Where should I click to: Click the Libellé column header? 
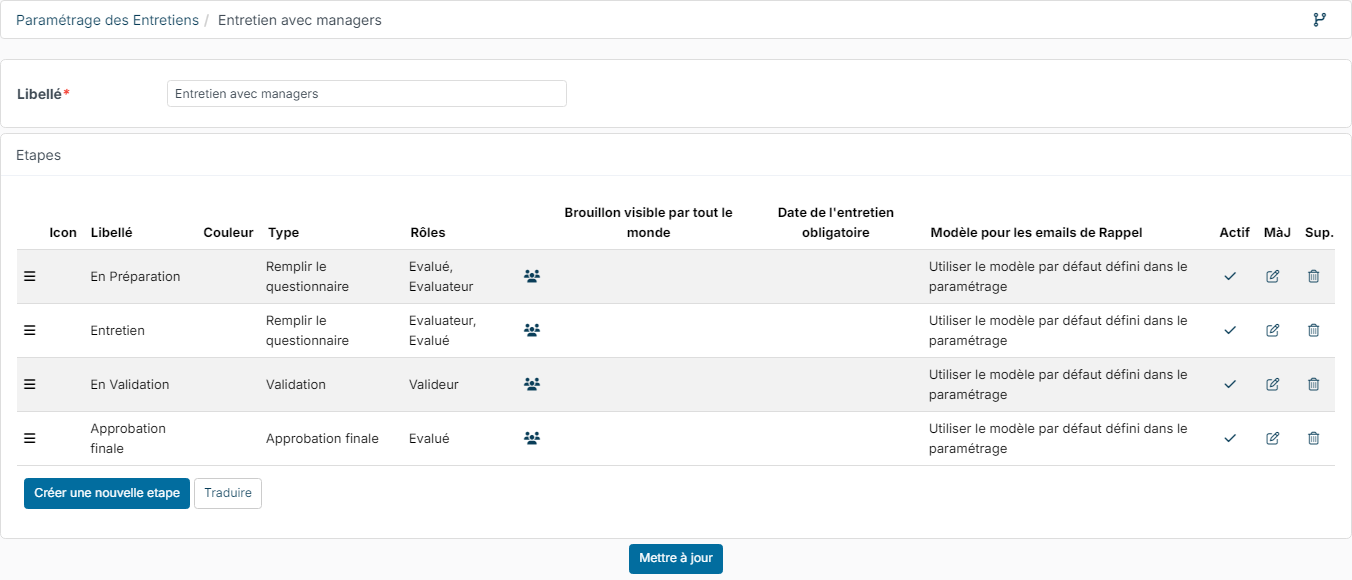pos(111,232)
